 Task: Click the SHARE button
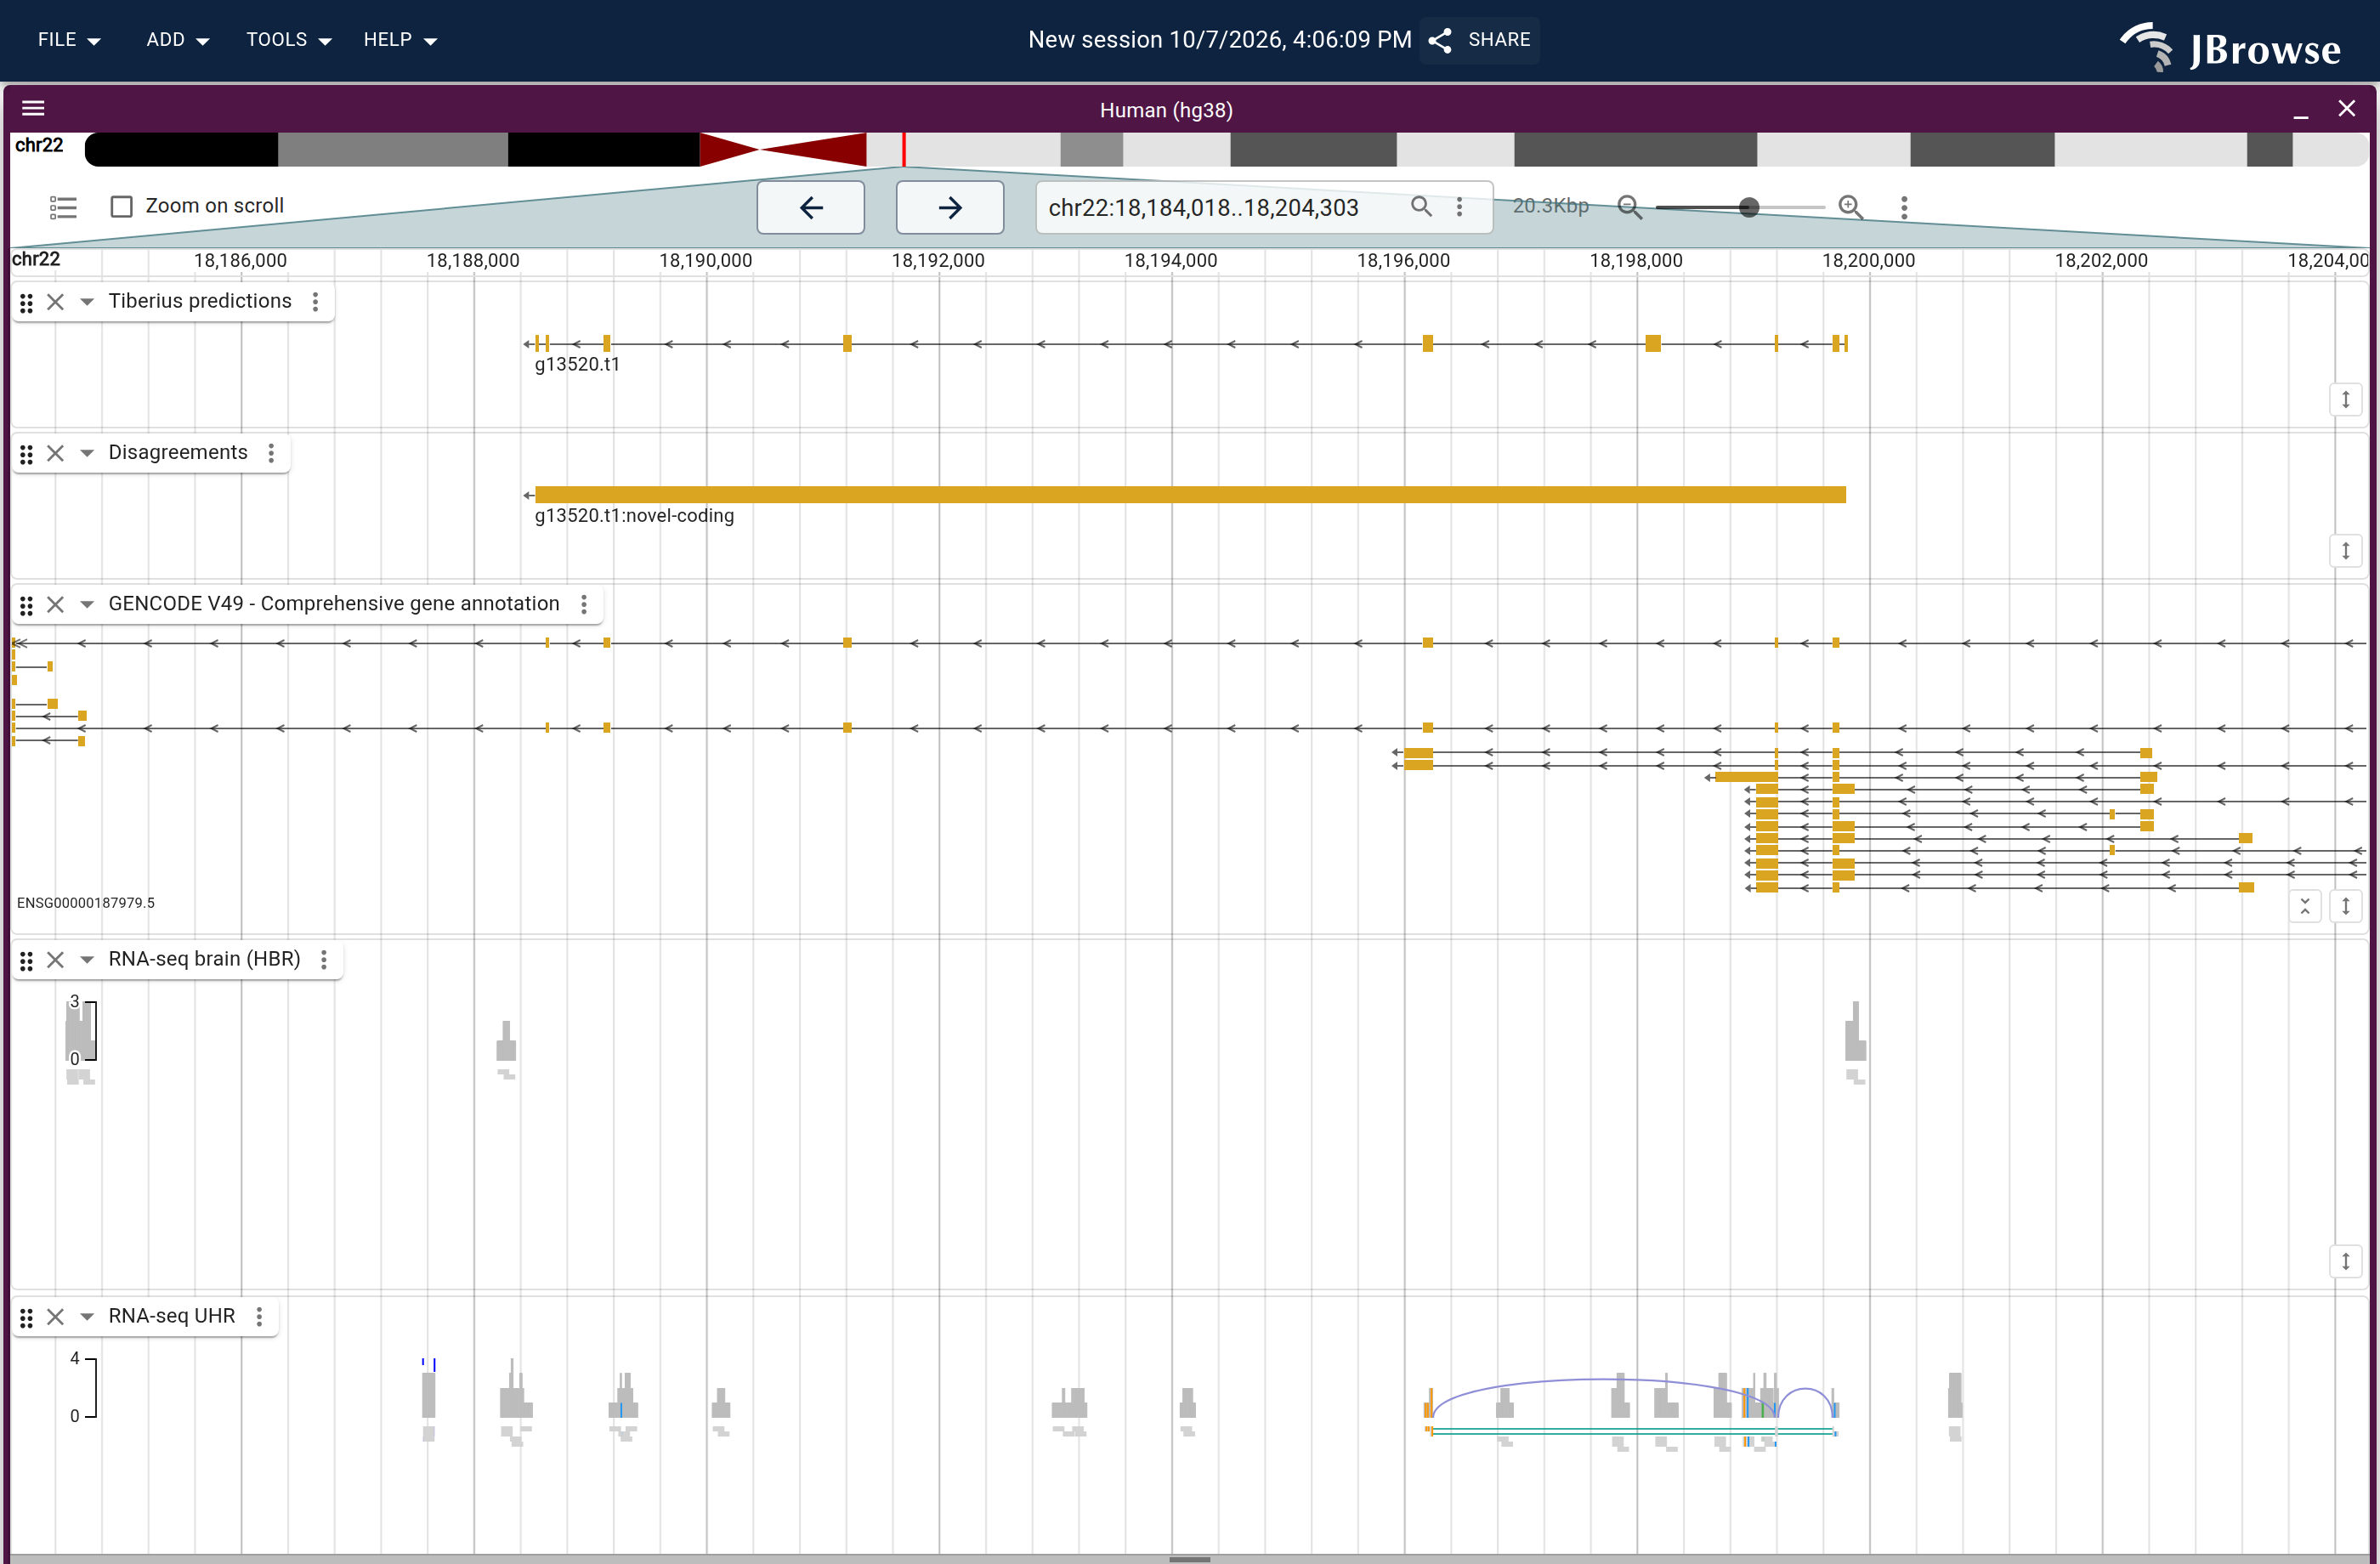(1480, 40)
